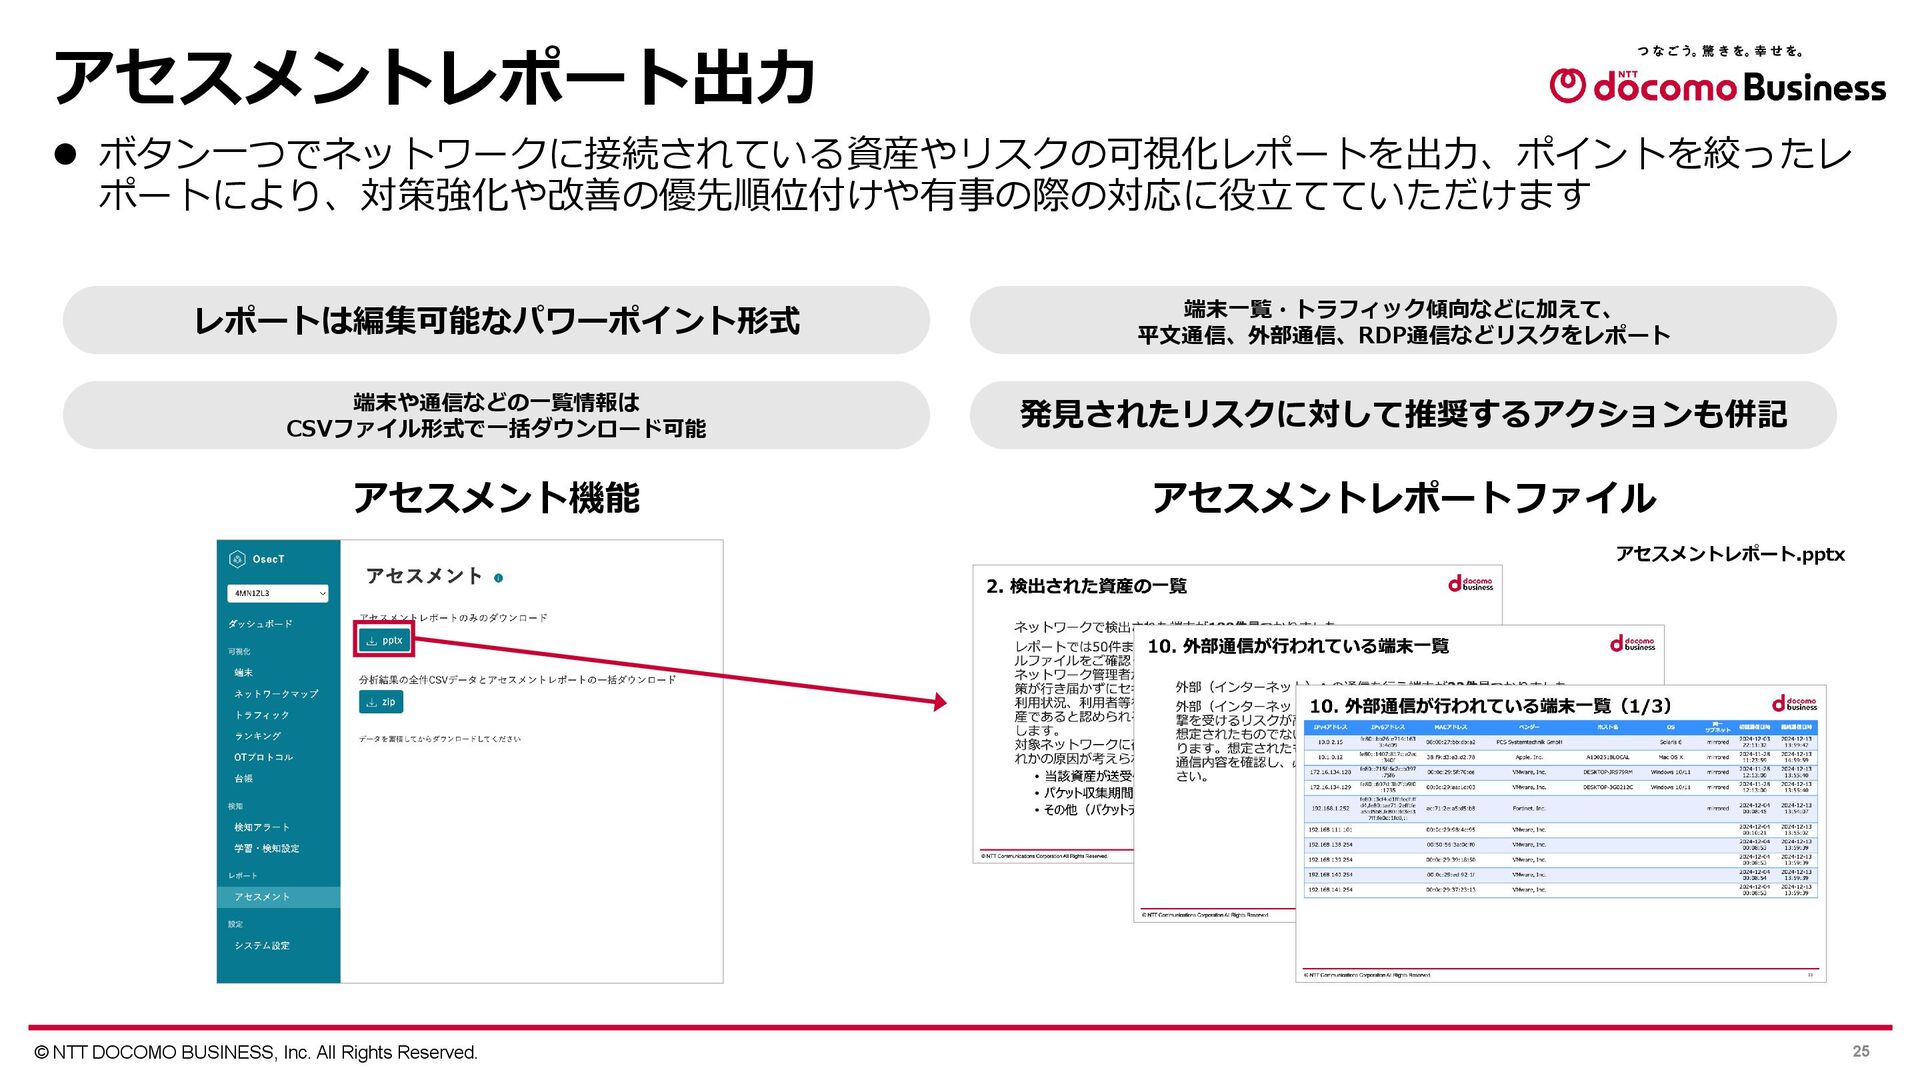
Task: Select slide thumbnail '10. 外部通信が行われている端末一覧 (1/3)'
Action: tap(1561, 833)
